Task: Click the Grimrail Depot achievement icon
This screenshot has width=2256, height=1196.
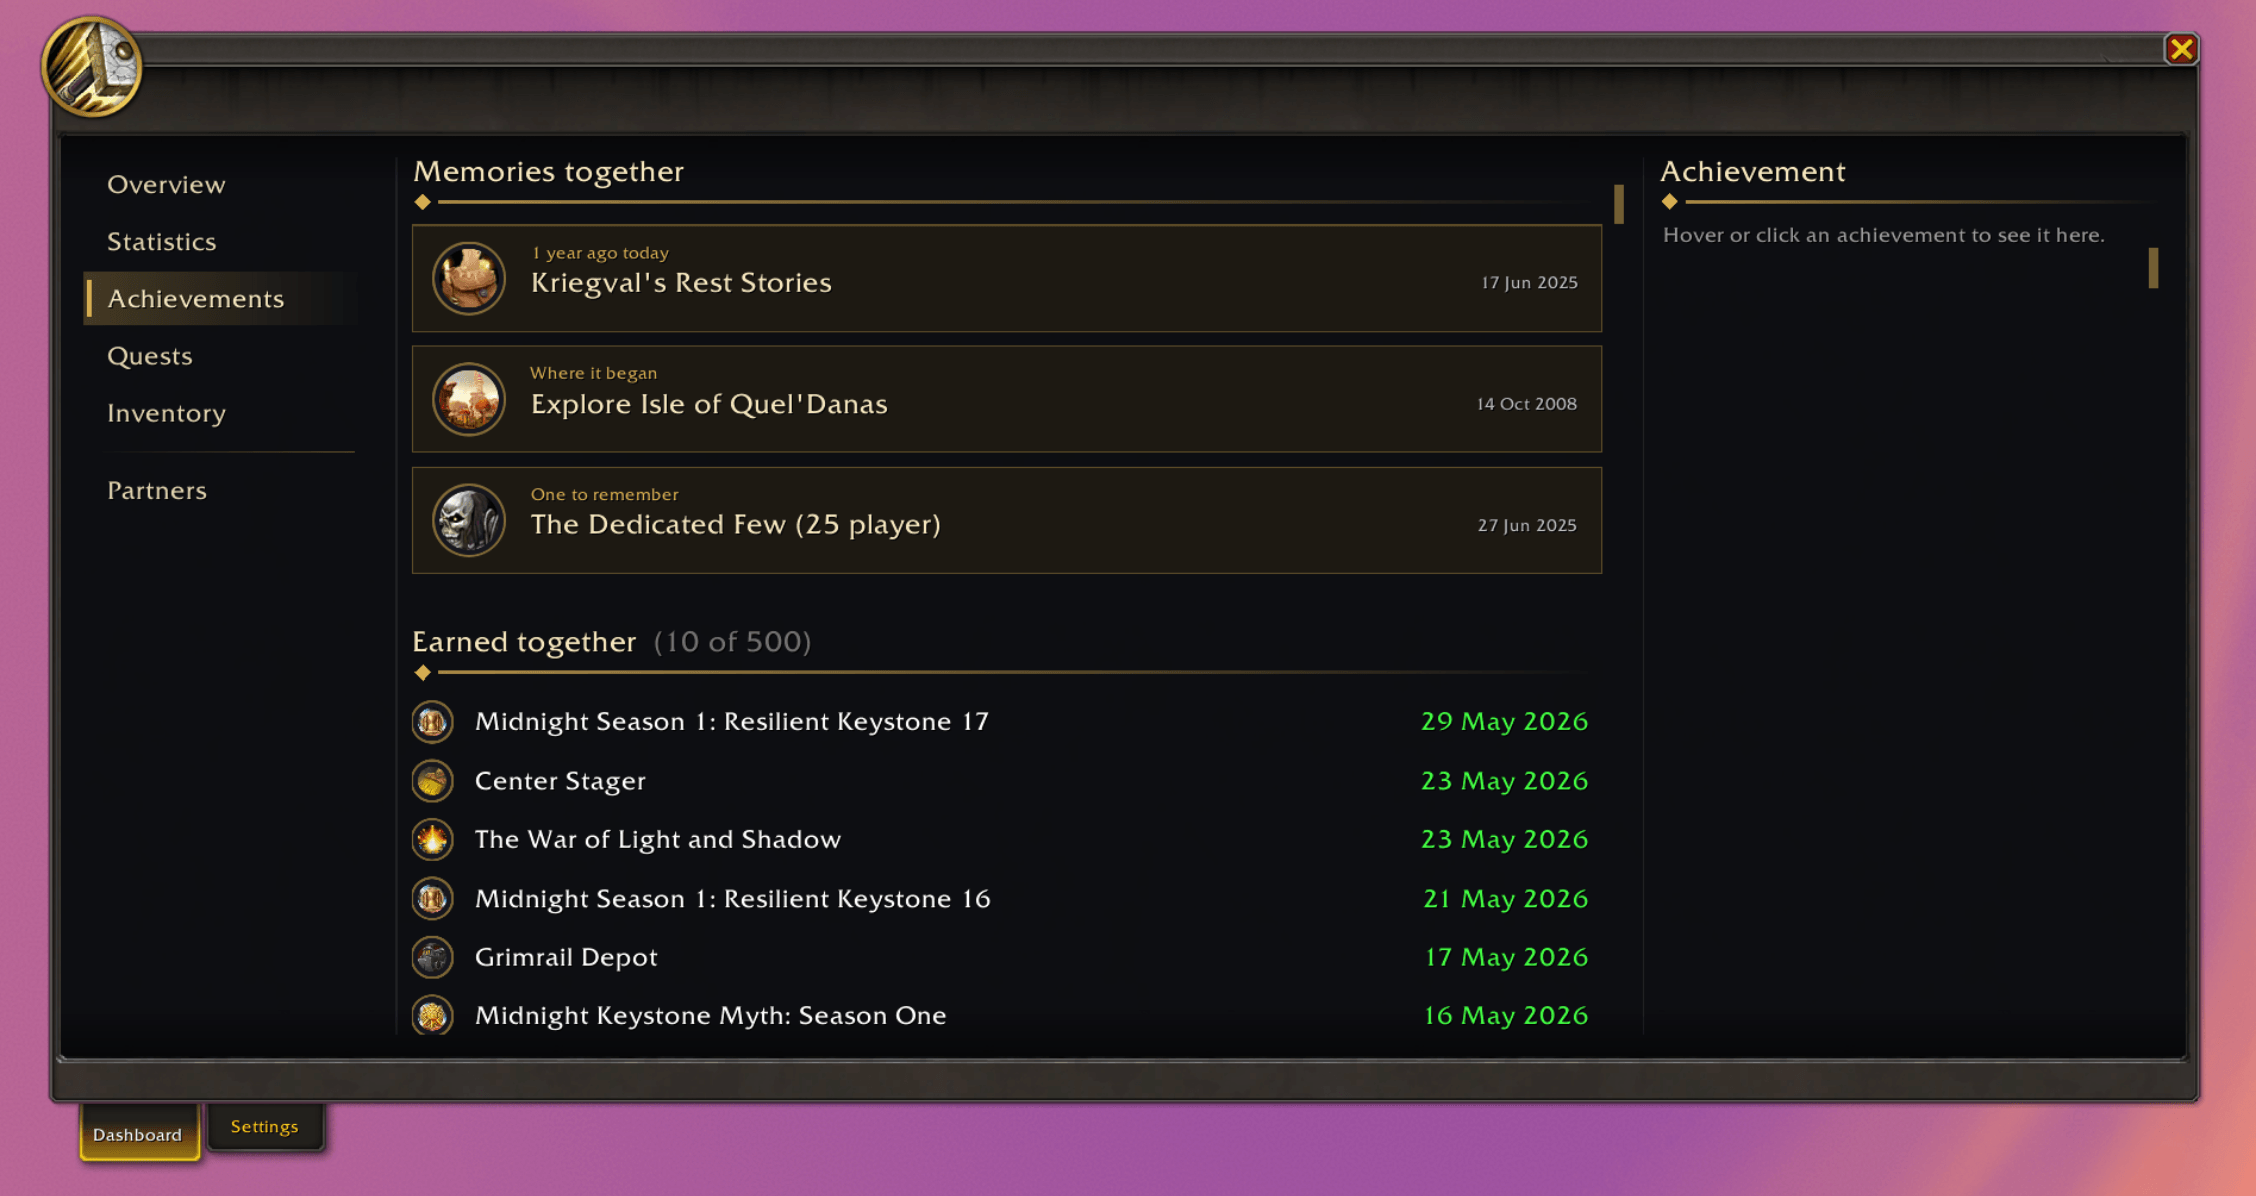Action: coord(432,957)
